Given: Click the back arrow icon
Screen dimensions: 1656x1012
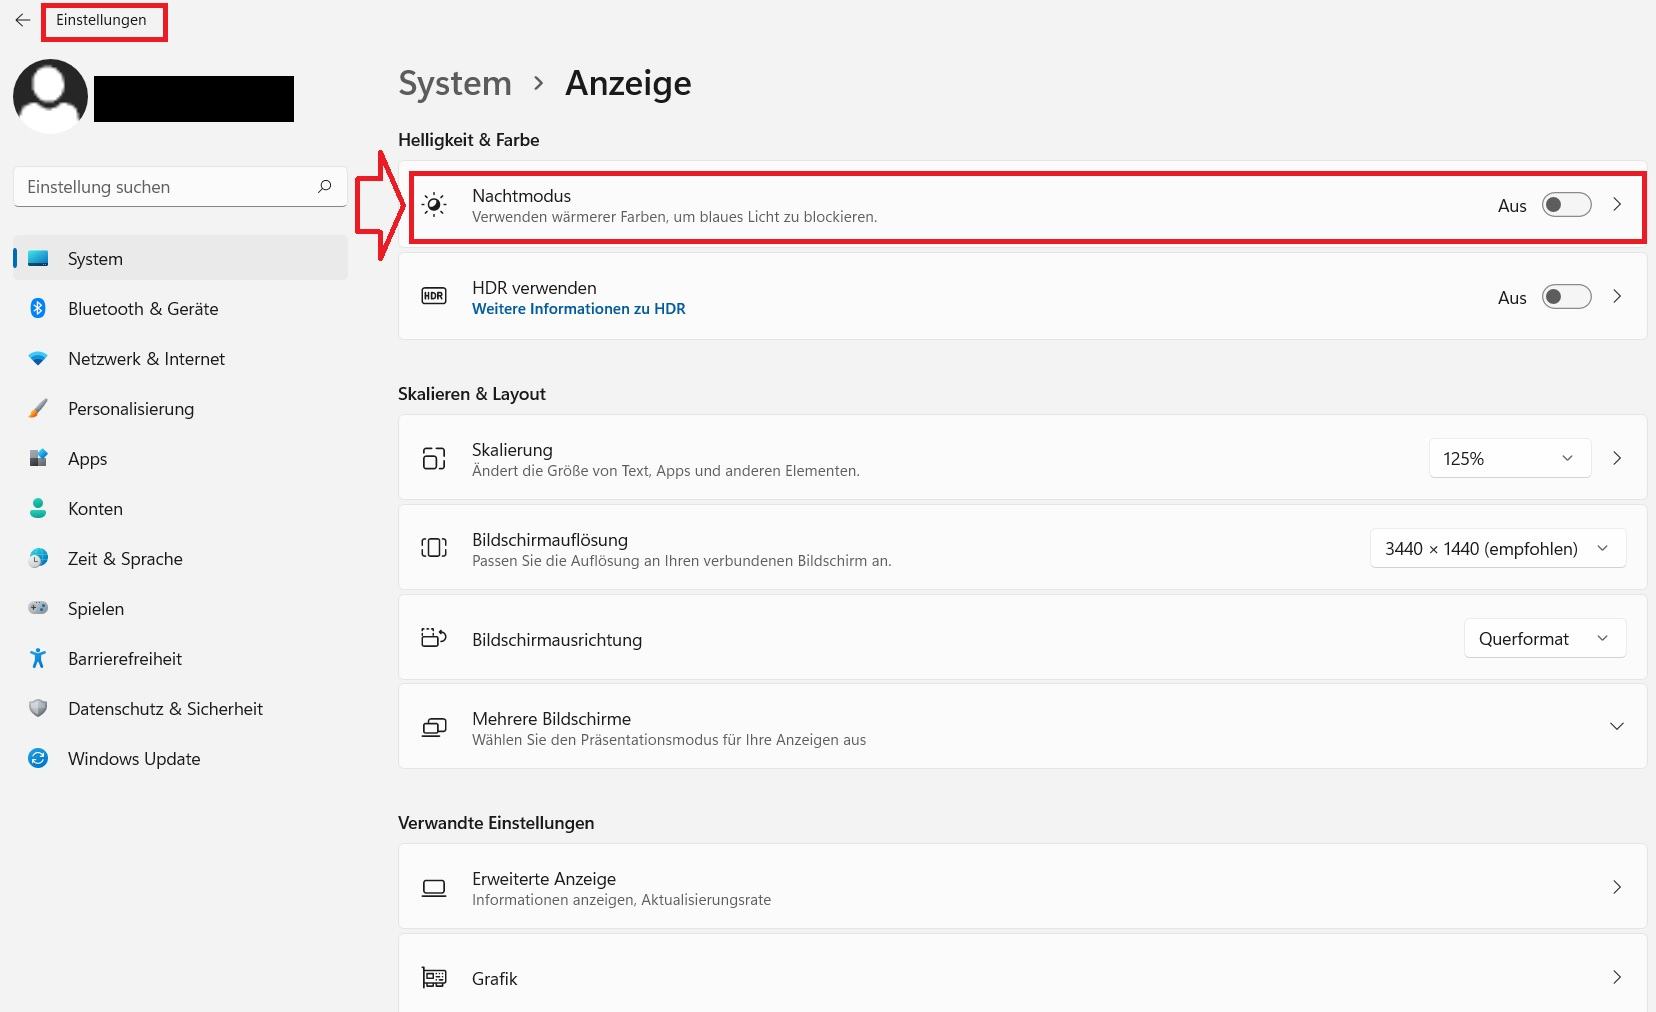Looking at the screenshot, I should coord(23,20).
